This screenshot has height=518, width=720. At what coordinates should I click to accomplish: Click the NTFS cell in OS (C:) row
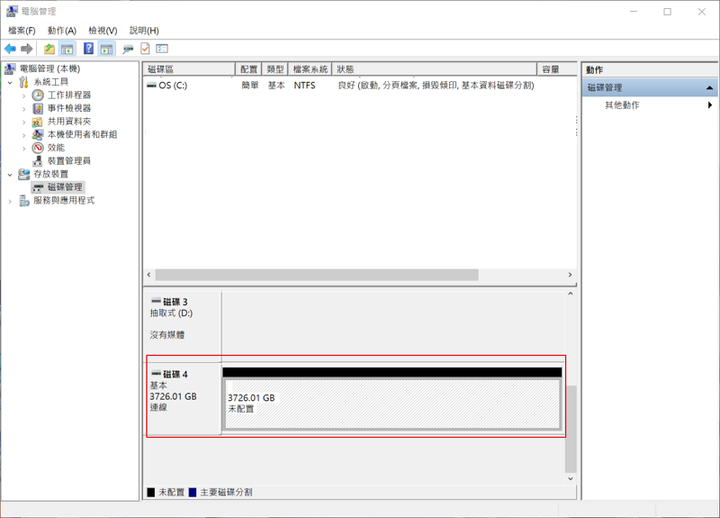(x=304, y=85)
